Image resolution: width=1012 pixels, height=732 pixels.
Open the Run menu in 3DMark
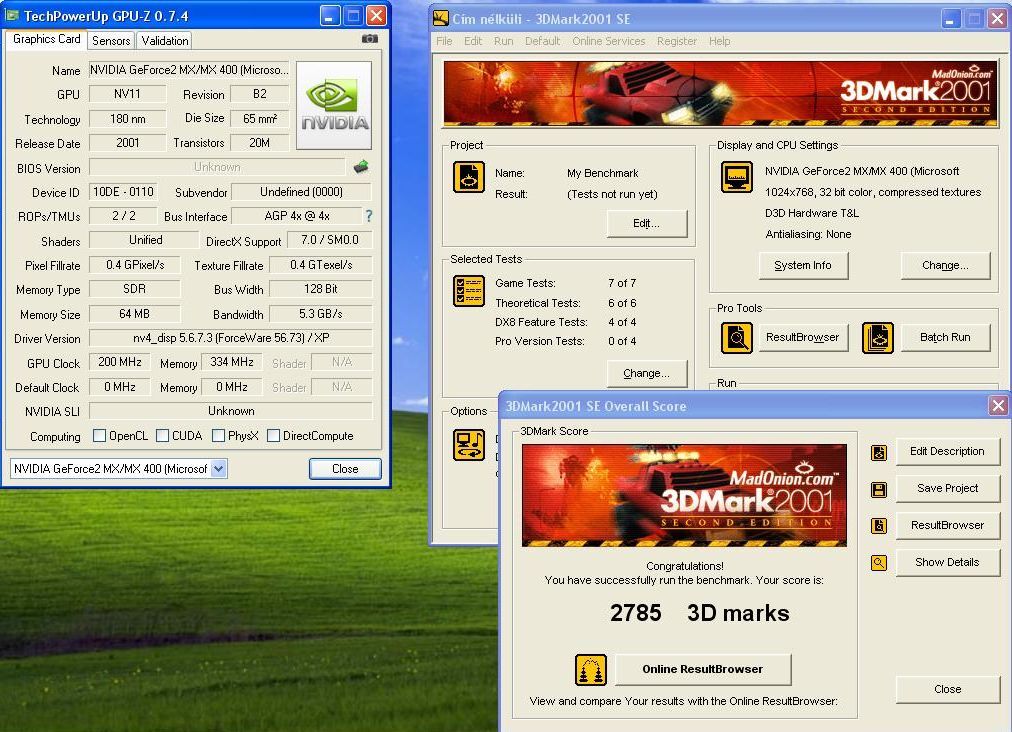(503, 41)
